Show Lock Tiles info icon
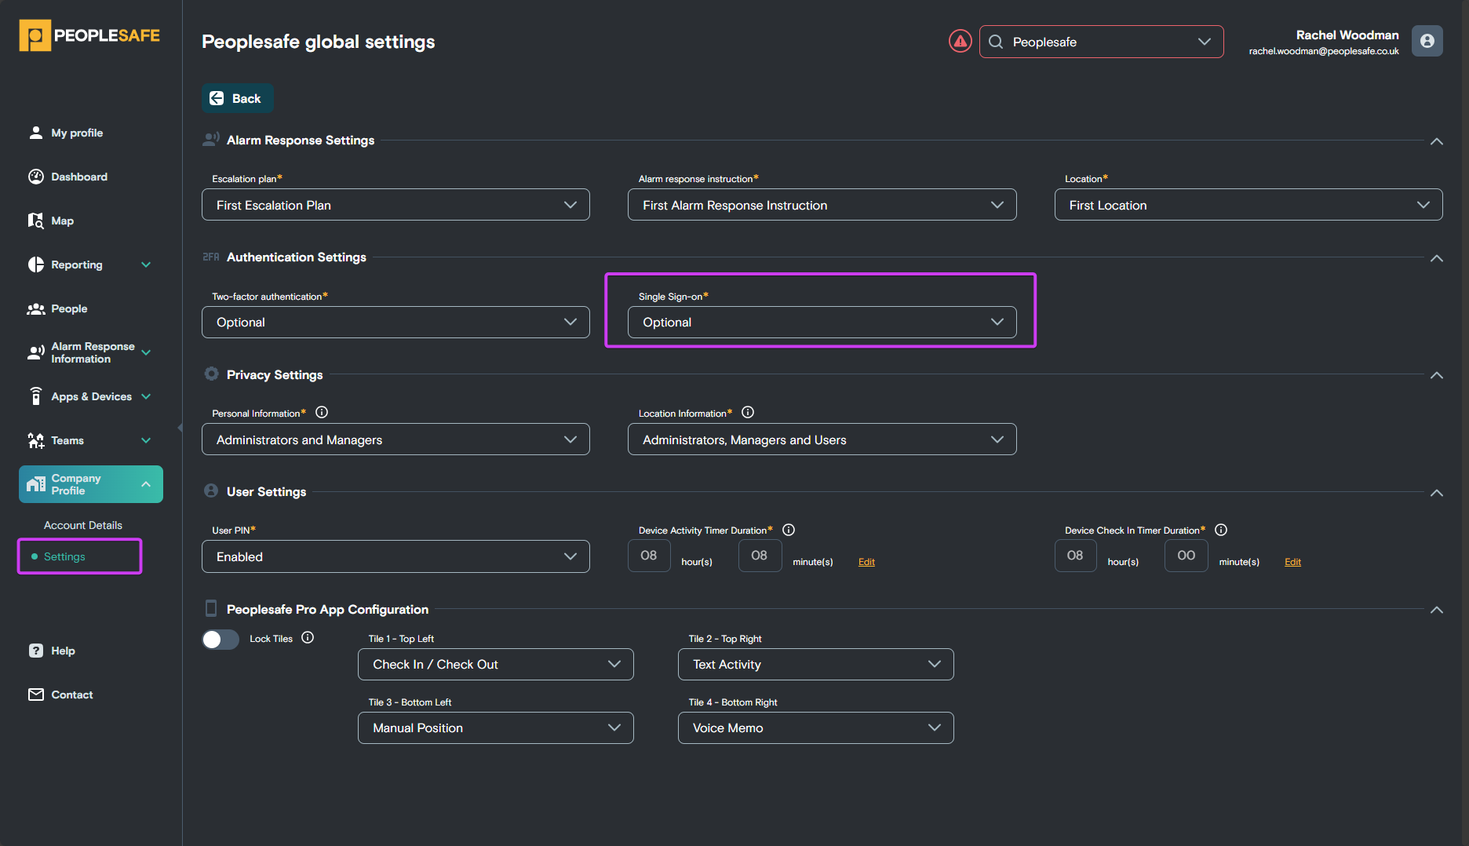 [308, 638]
